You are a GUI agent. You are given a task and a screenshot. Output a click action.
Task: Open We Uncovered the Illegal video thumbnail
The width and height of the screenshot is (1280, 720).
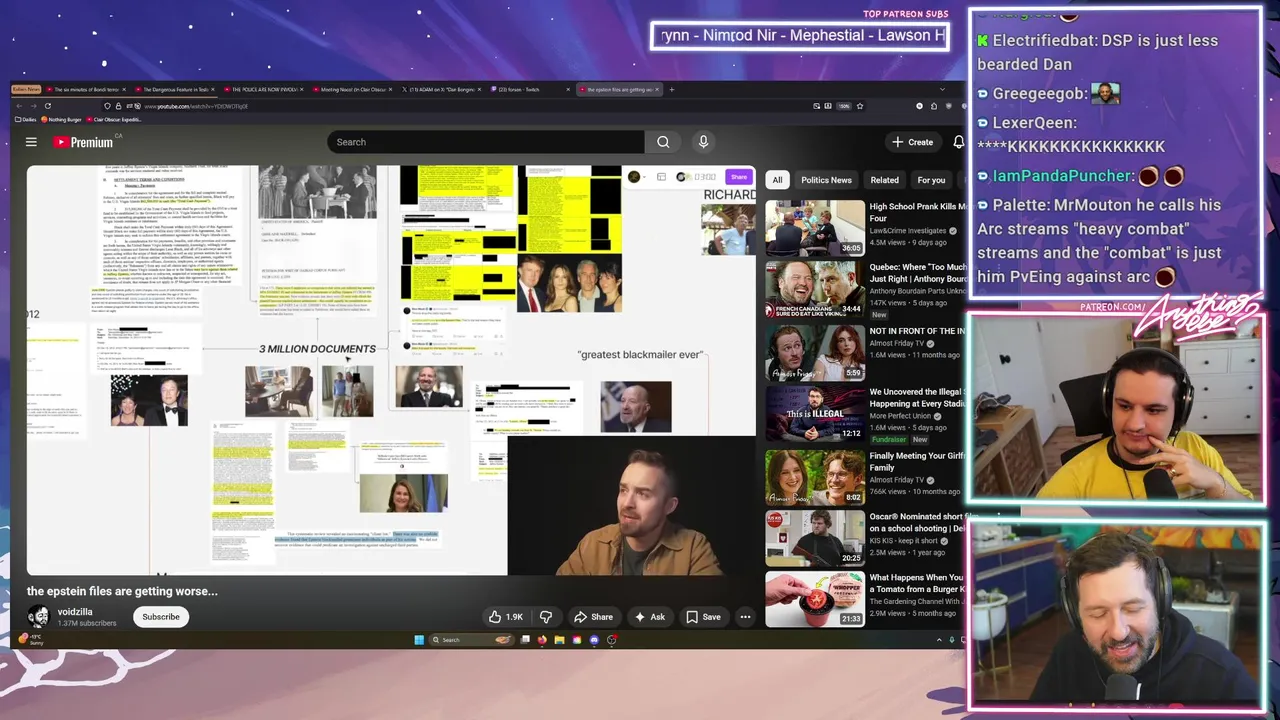(x=815, y=414)
